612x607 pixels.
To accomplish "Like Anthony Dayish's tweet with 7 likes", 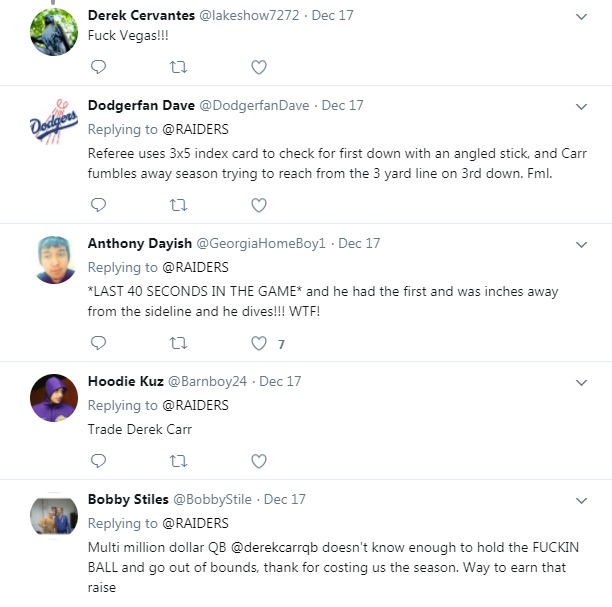I will [x=259, y=343].
